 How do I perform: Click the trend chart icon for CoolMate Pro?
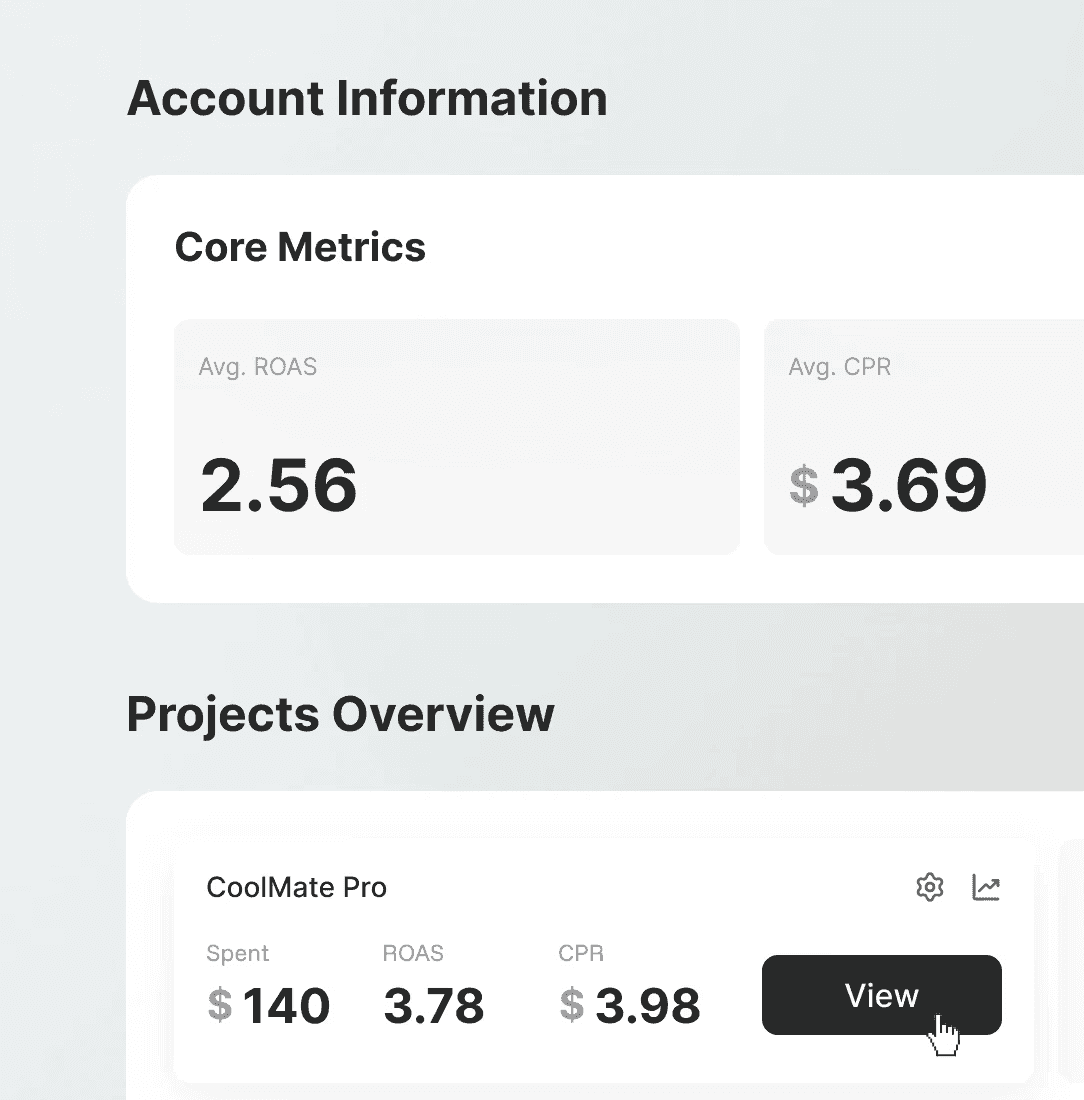(986, 887)
